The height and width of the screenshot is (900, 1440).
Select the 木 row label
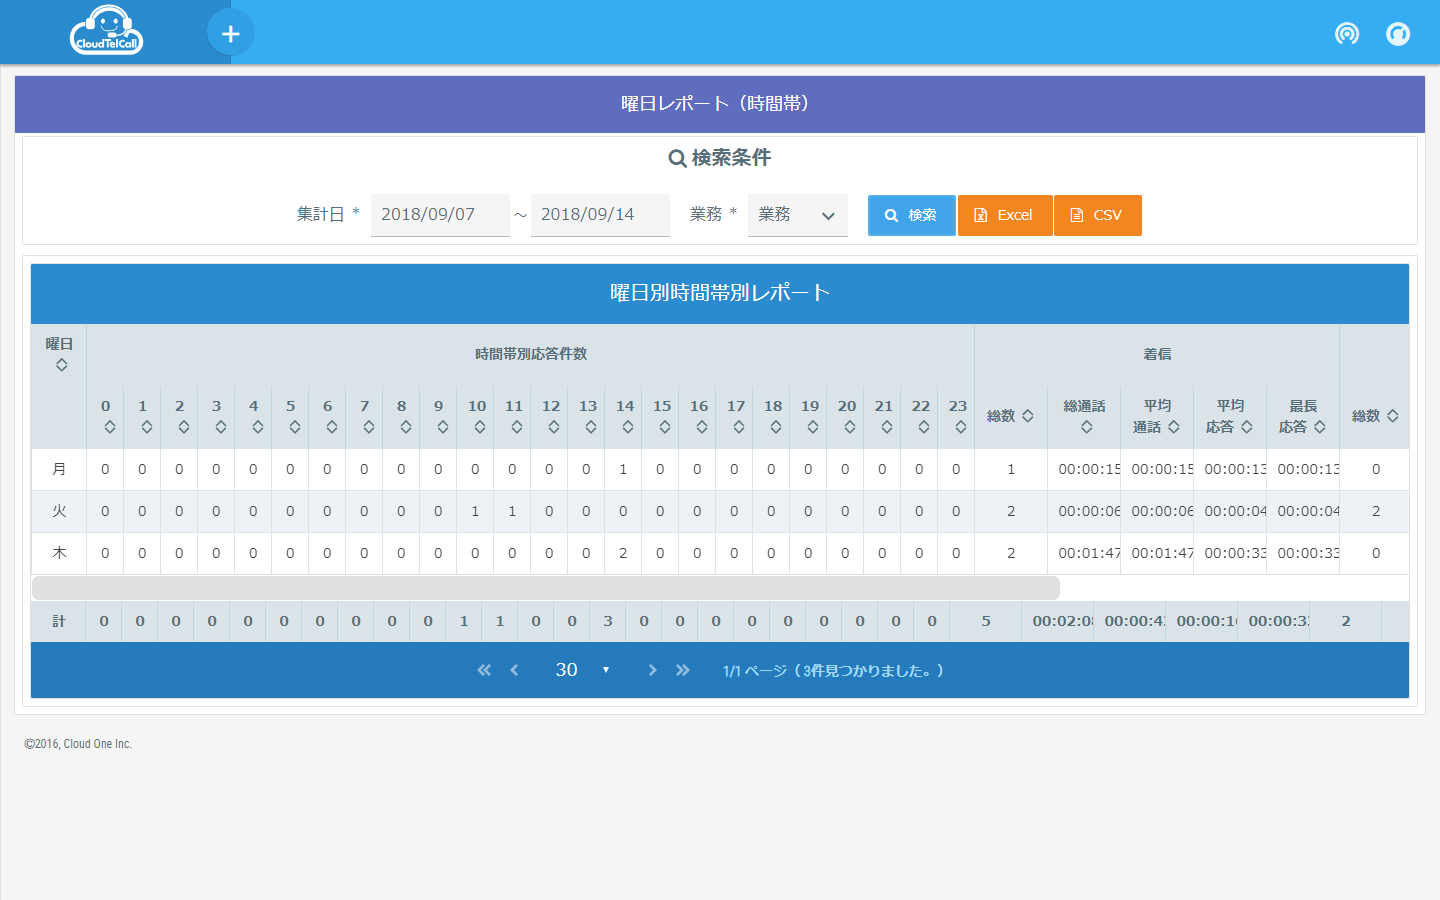[x=59, y=553]
